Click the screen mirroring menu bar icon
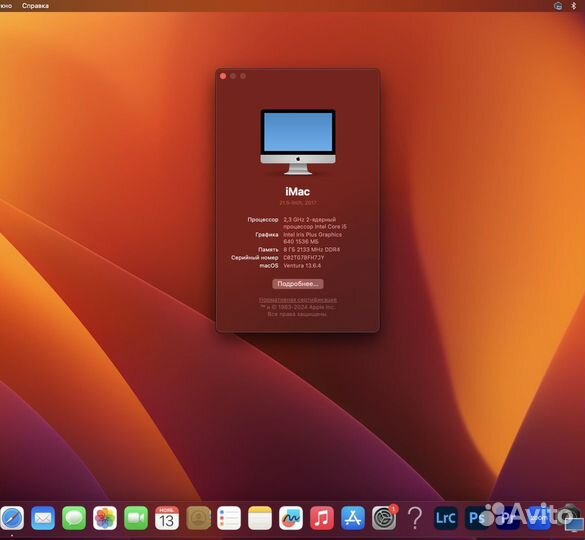 [x=558, y=6]
